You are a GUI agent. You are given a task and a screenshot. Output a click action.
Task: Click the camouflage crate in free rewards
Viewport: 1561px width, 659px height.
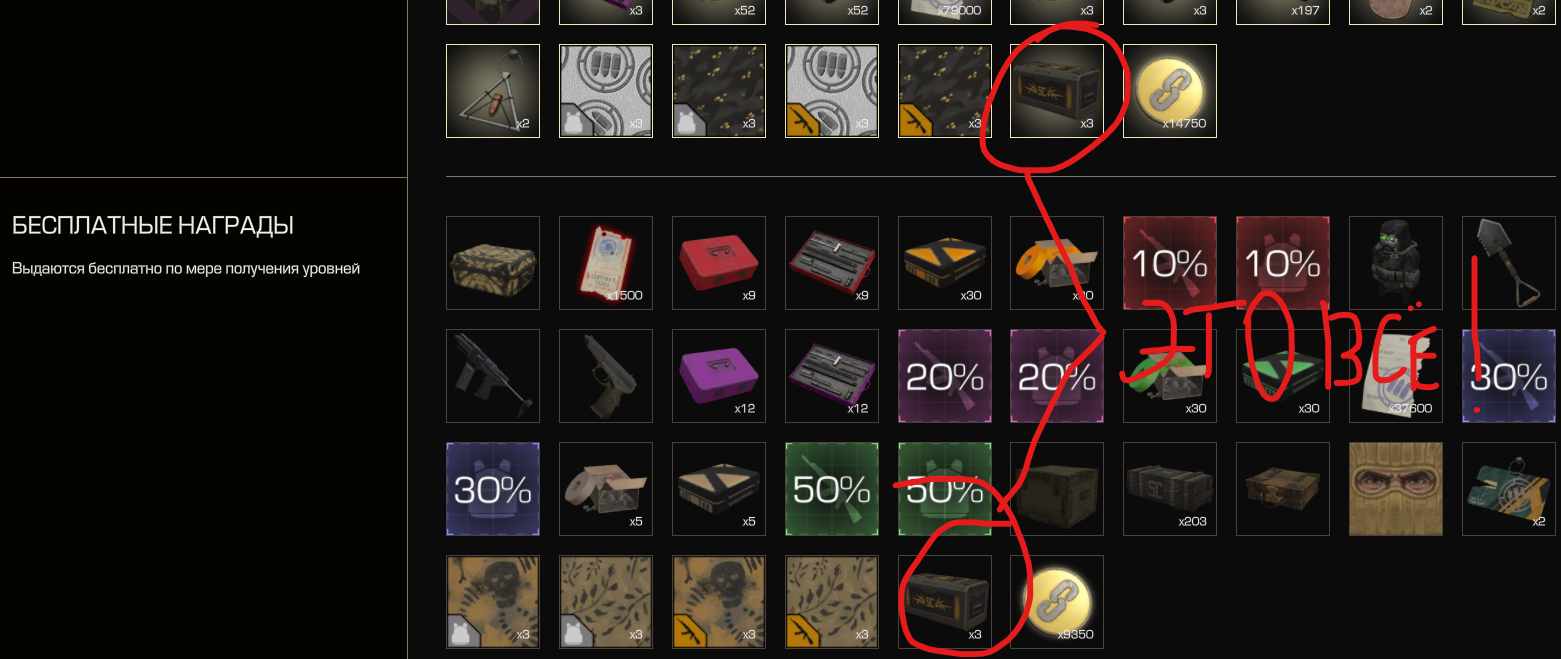(x=493, y=263)
